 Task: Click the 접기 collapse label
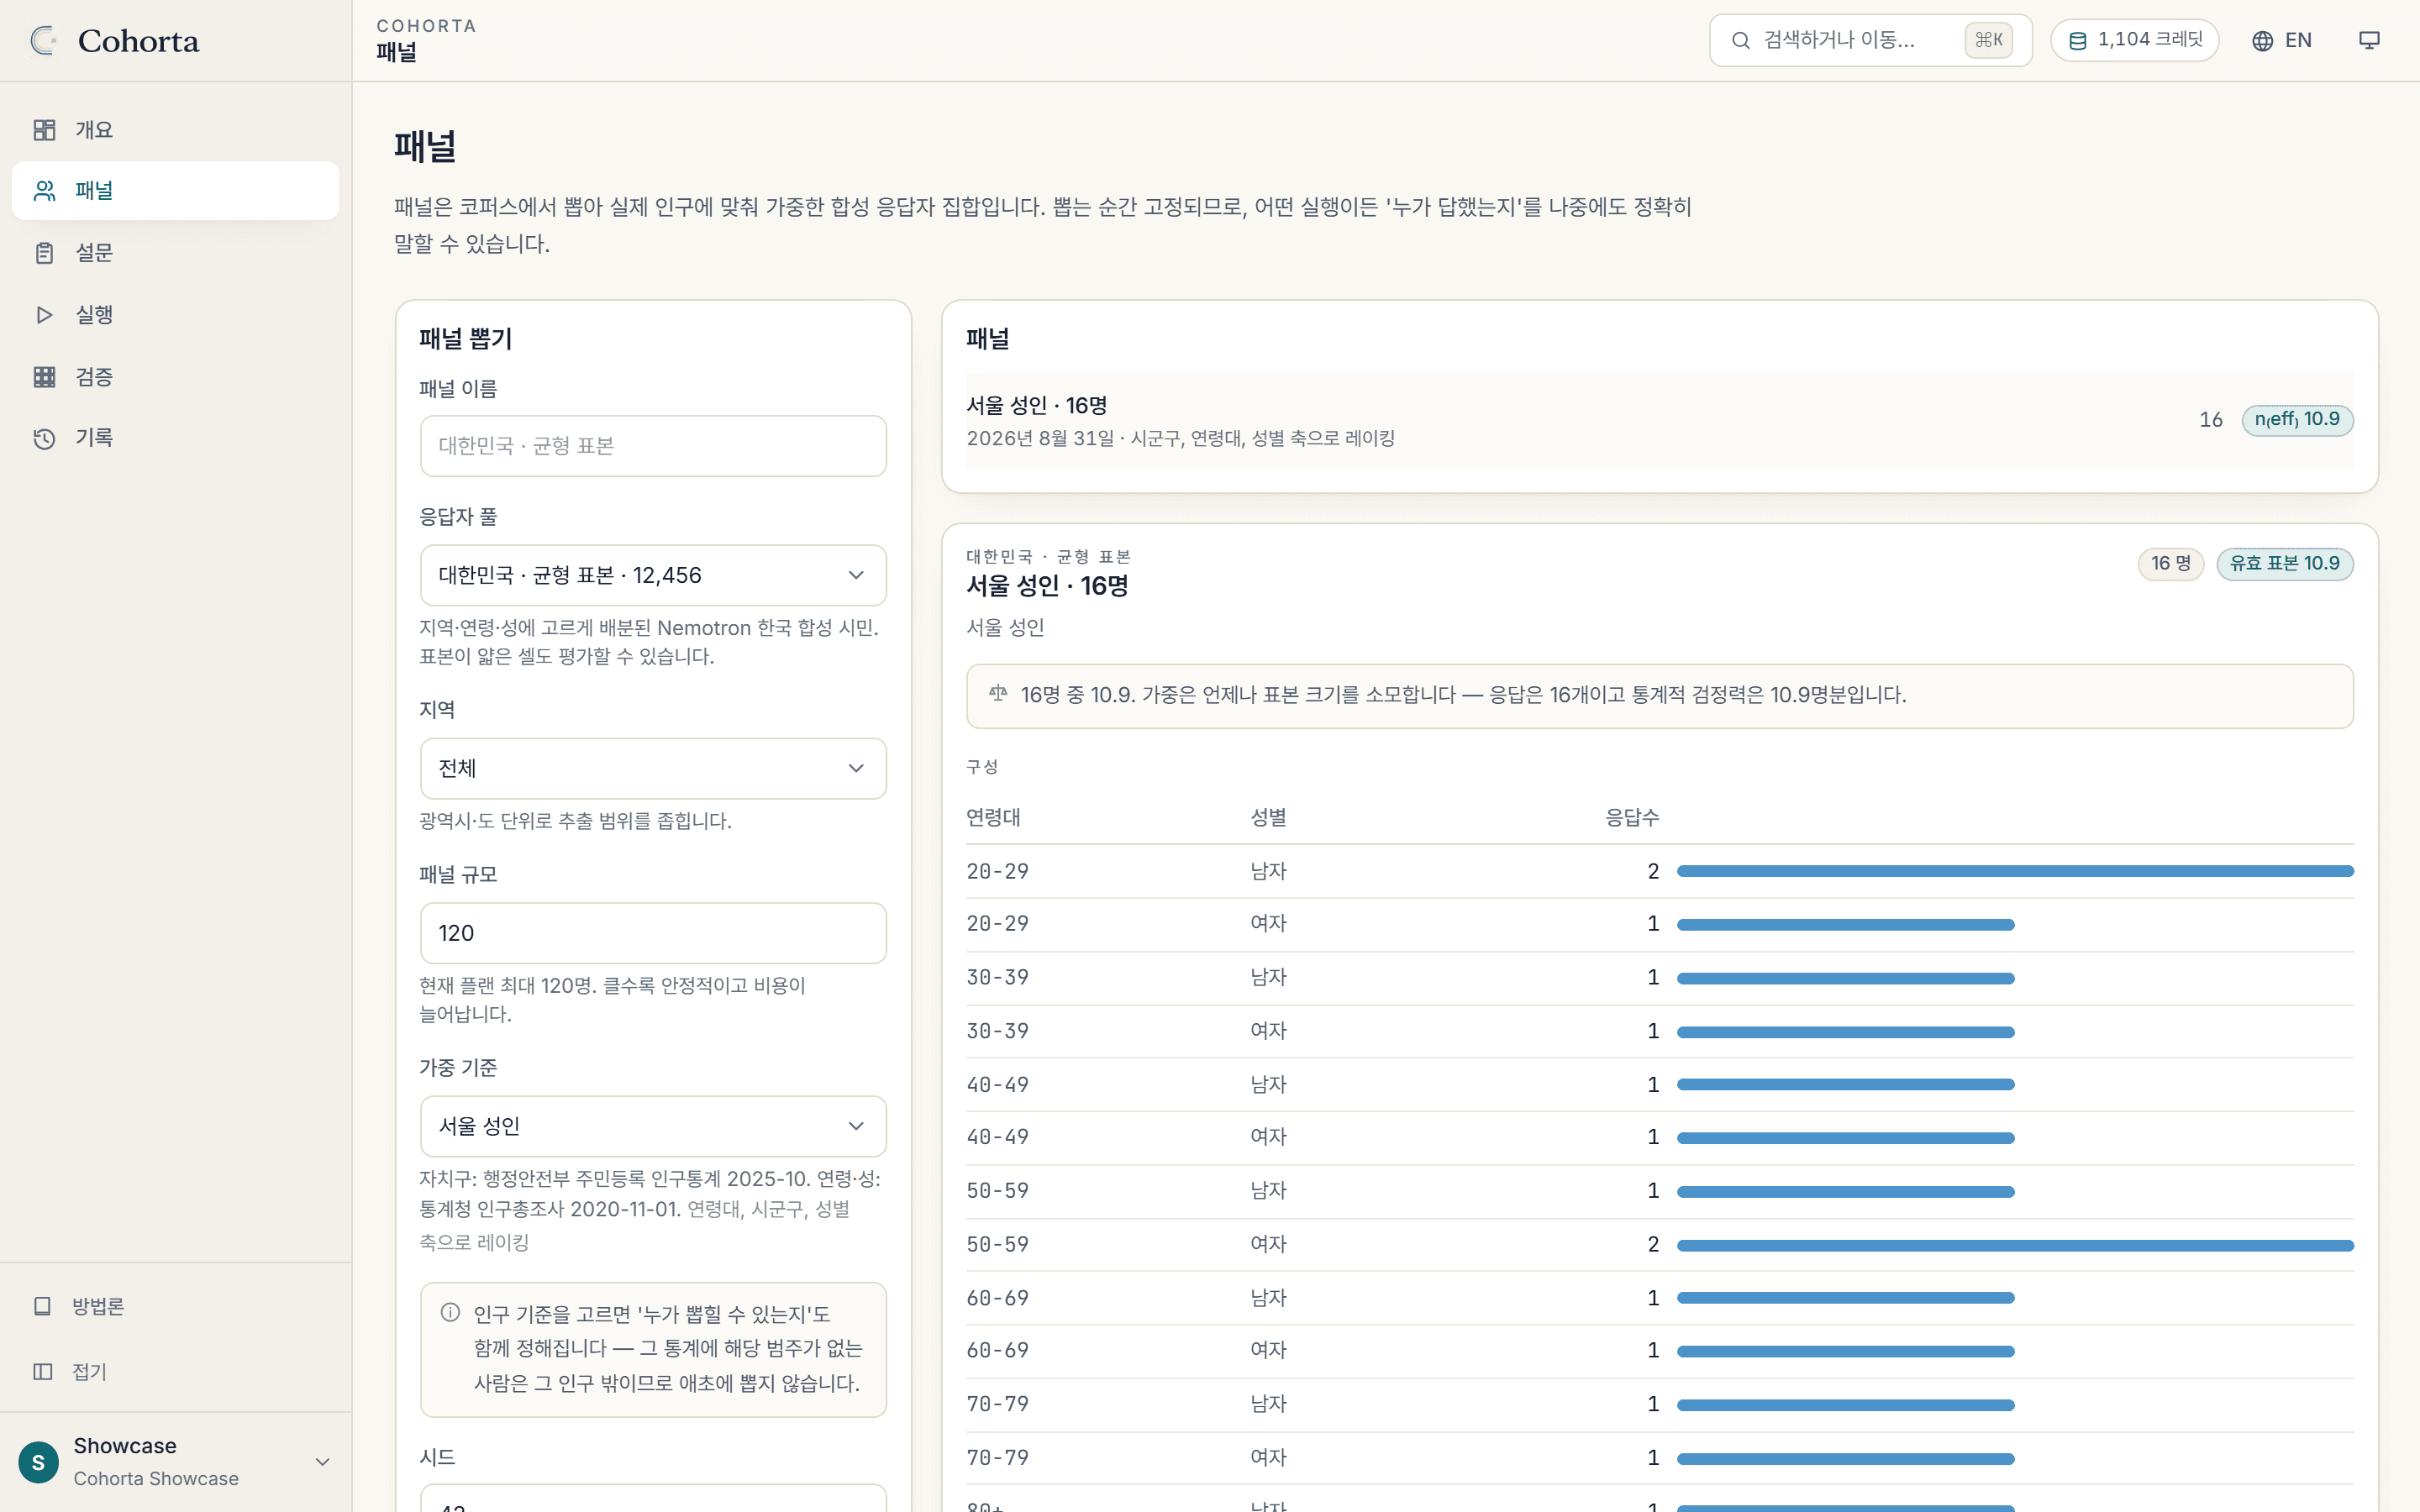[x=89, y=1371]
